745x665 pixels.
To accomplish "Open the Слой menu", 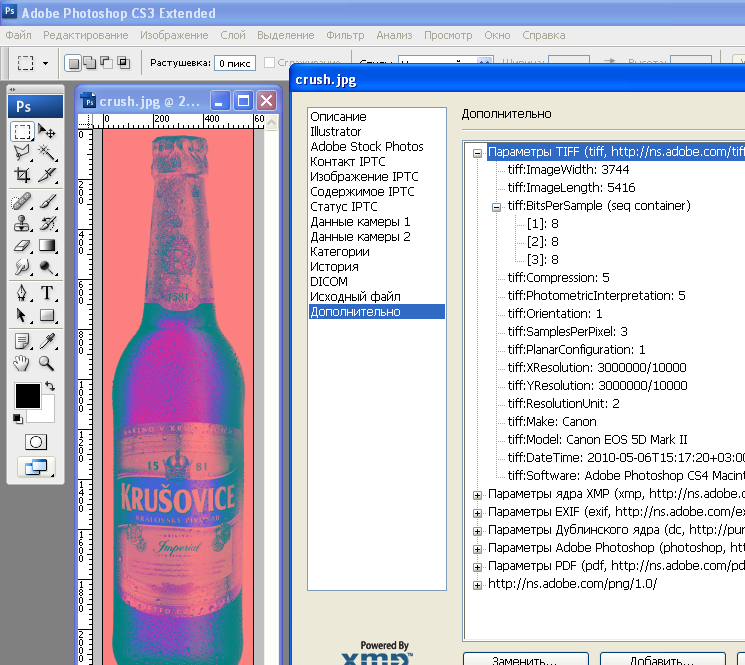I will pos(233,35).
